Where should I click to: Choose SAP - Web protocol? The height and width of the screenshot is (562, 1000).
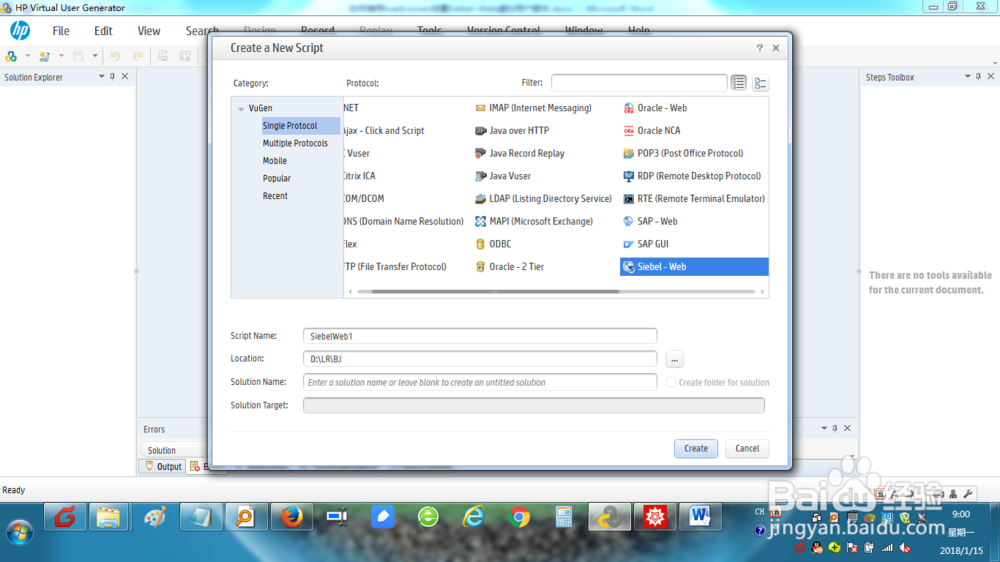[651, 221]
